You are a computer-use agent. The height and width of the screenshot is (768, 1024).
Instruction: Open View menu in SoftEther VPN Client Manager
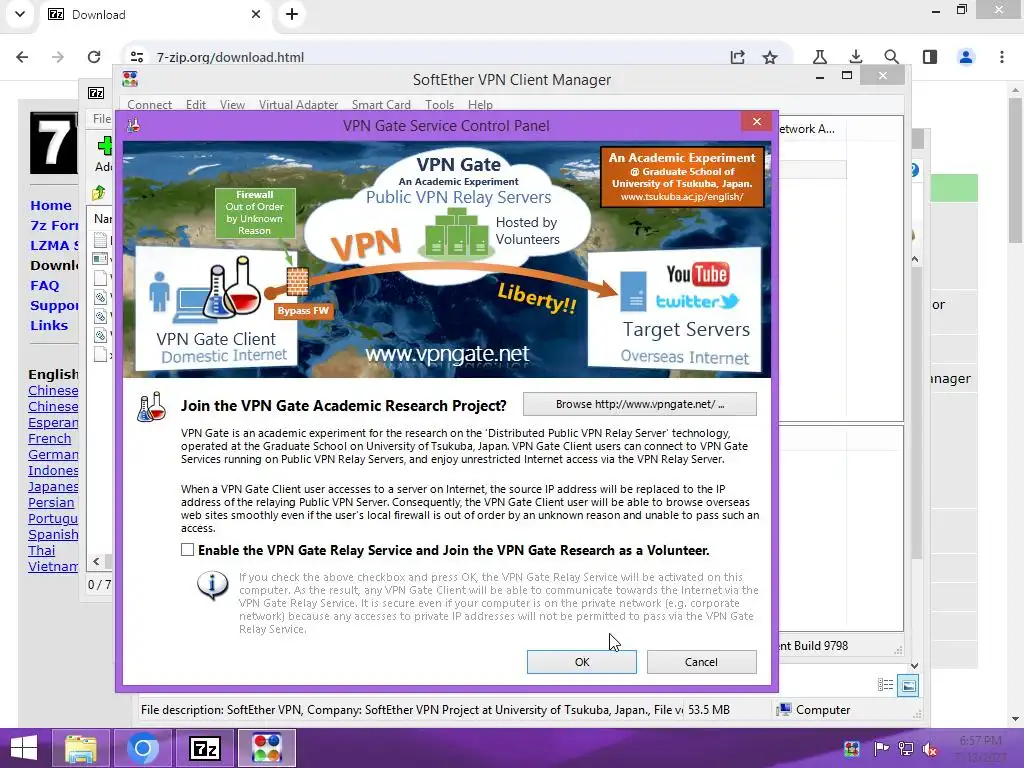tap(232, 104)
